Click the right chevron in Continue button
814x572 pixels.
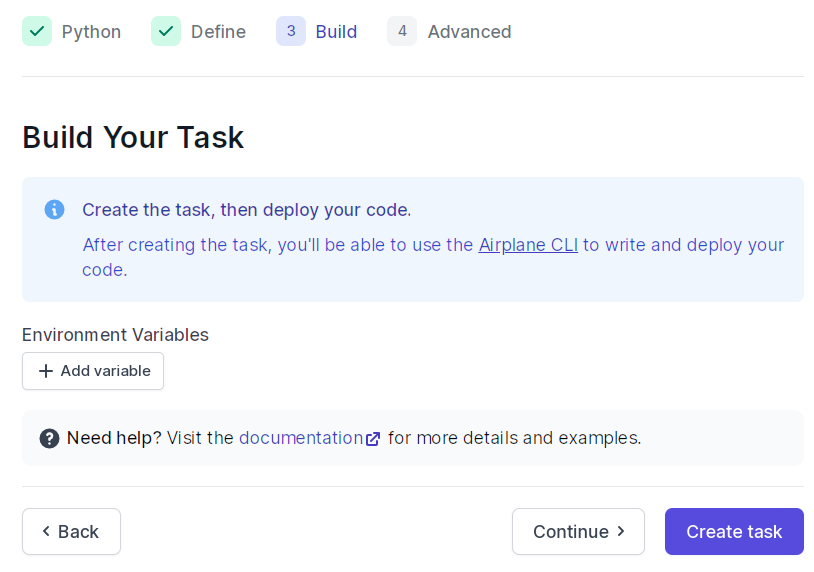[621, 531]
